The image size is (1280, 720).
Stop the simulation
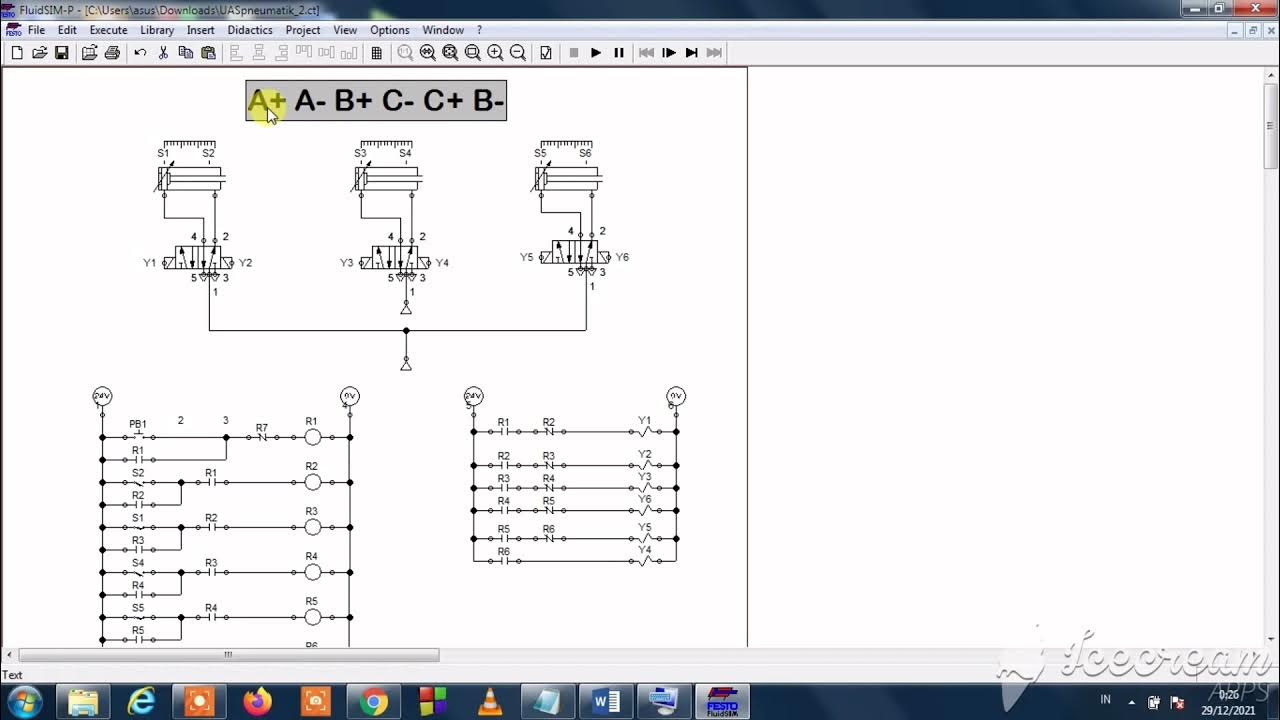point(574,53)
